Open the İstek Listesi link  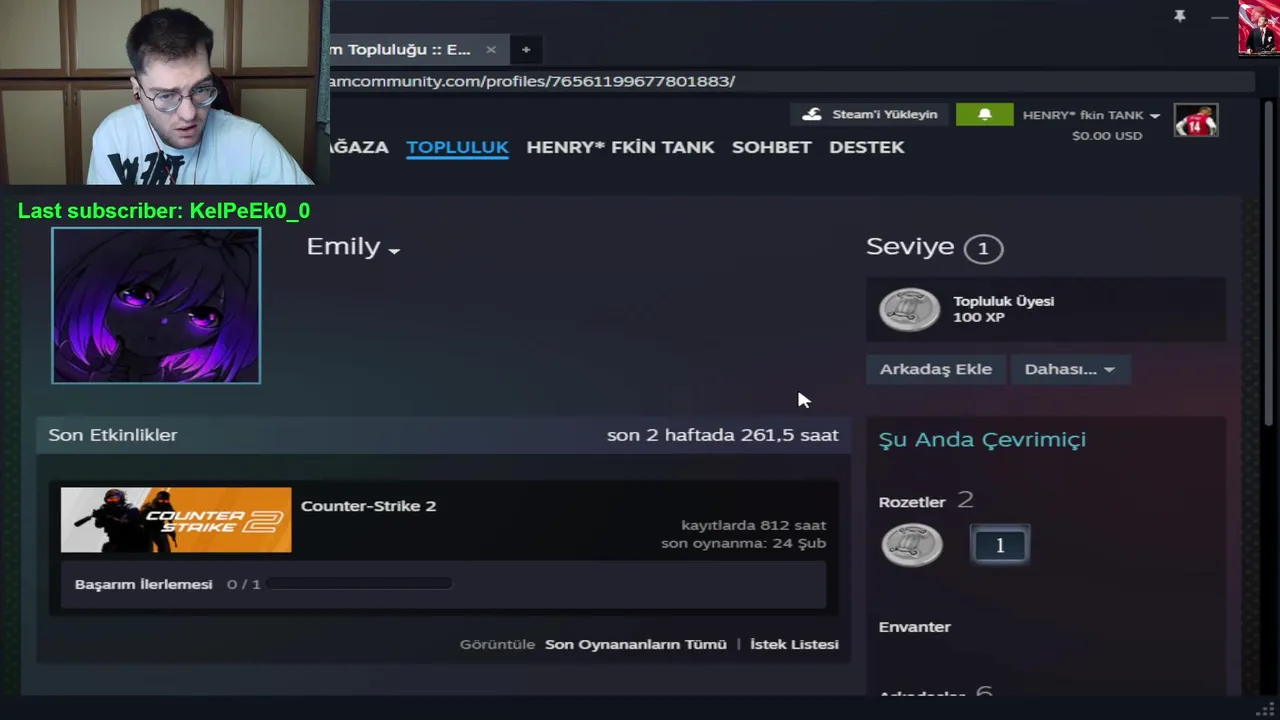click(x=794, y=644)
